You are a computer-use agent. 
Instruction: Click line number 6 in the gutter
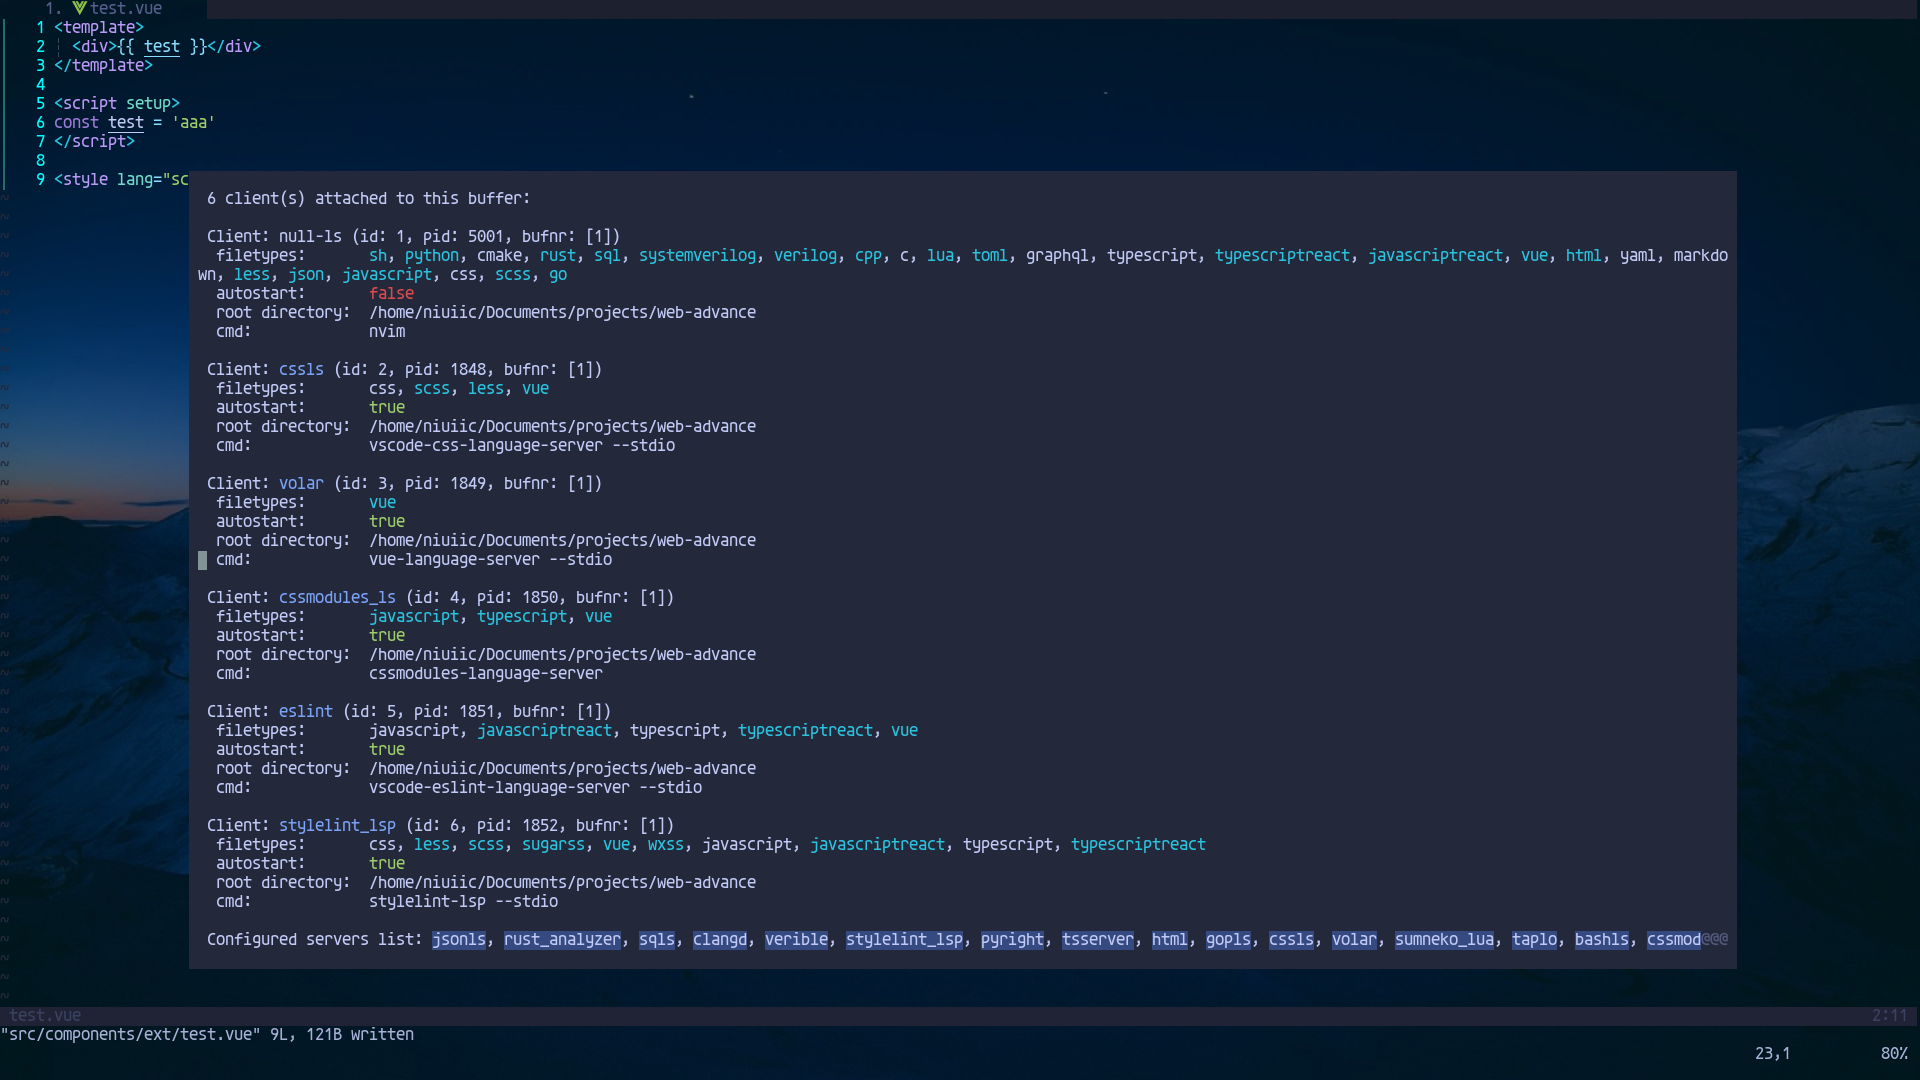[40, 122]
